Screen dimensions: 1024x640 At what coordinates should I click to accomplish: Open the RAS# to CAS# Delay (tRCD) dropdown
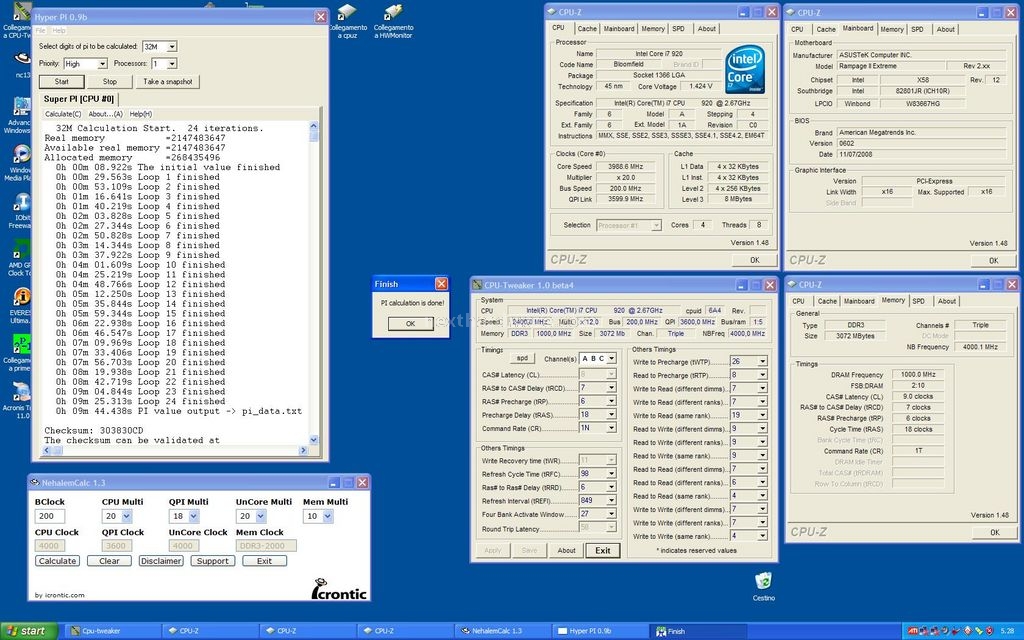point(611,388)
